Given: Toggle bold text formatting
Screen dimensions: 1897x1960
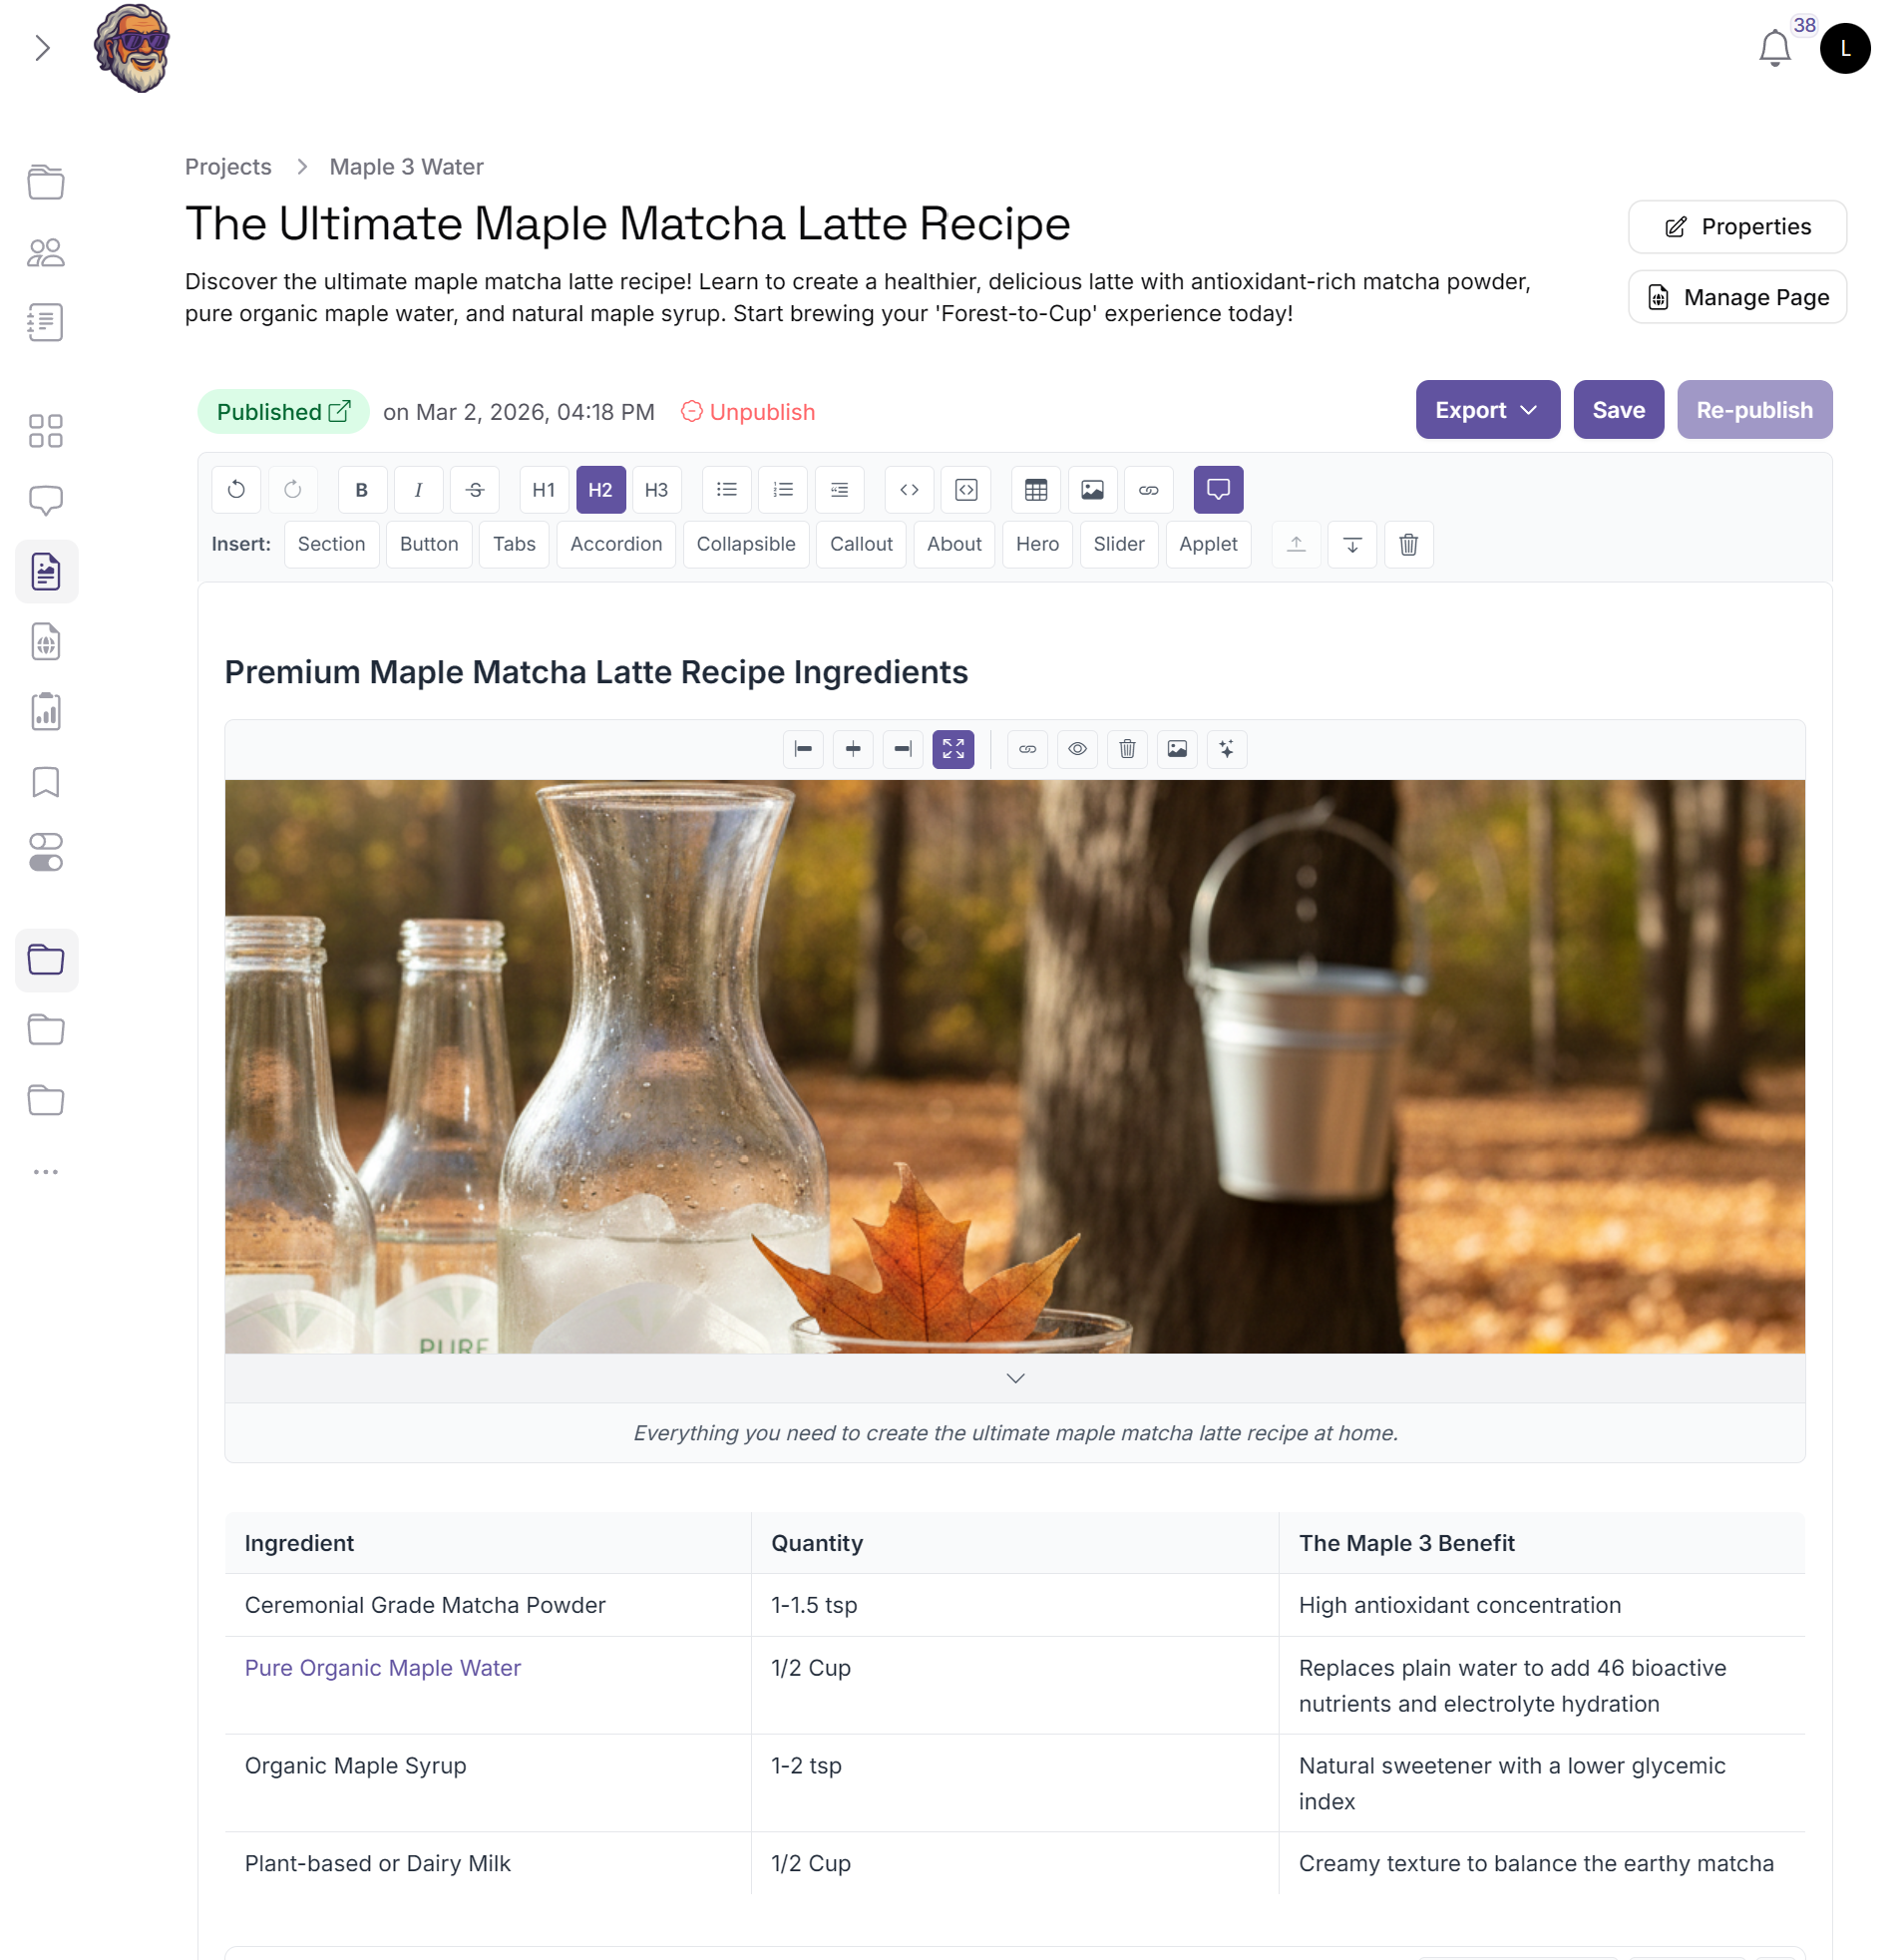Looking at the screenshot, I should [362, 490].
